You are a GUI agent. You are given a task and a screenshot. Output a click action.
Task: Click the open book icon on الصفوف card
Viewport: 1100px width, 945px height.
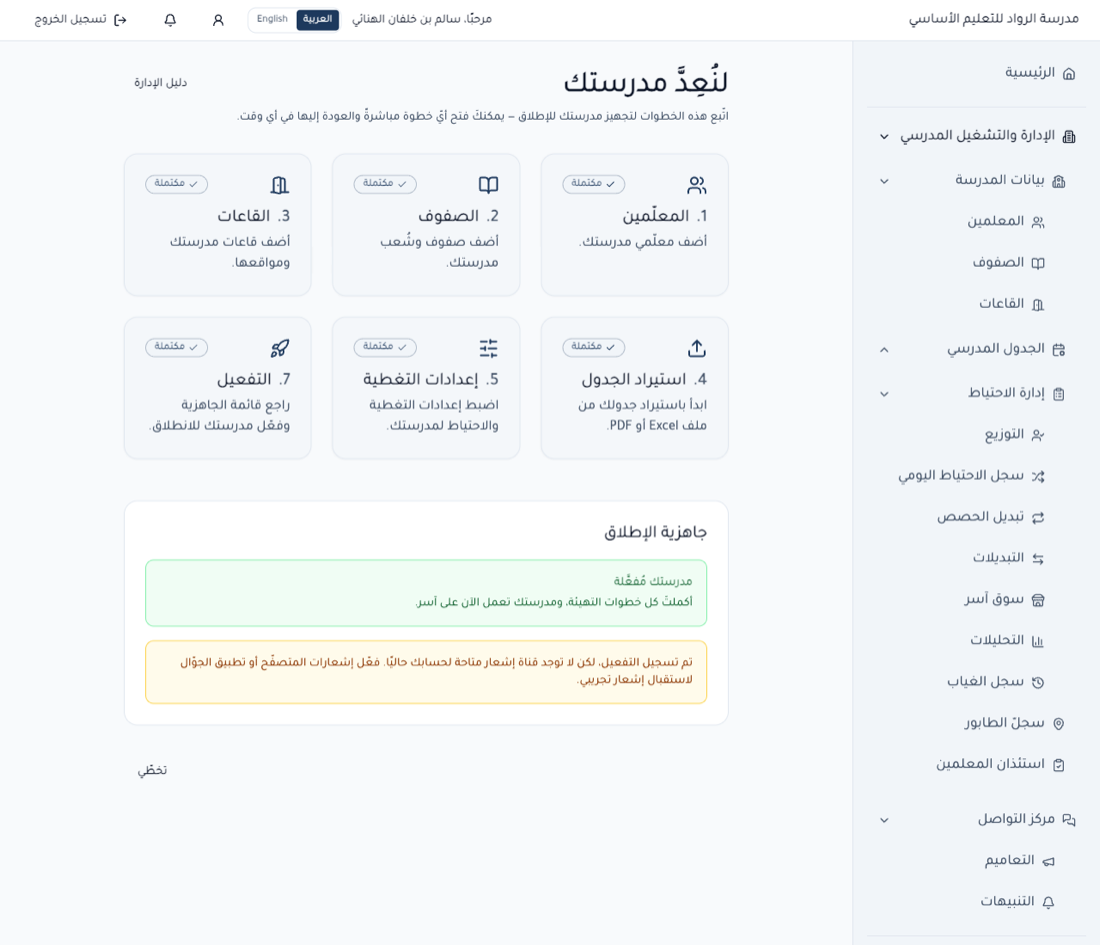pyautogui.click(x=488, y=185)
